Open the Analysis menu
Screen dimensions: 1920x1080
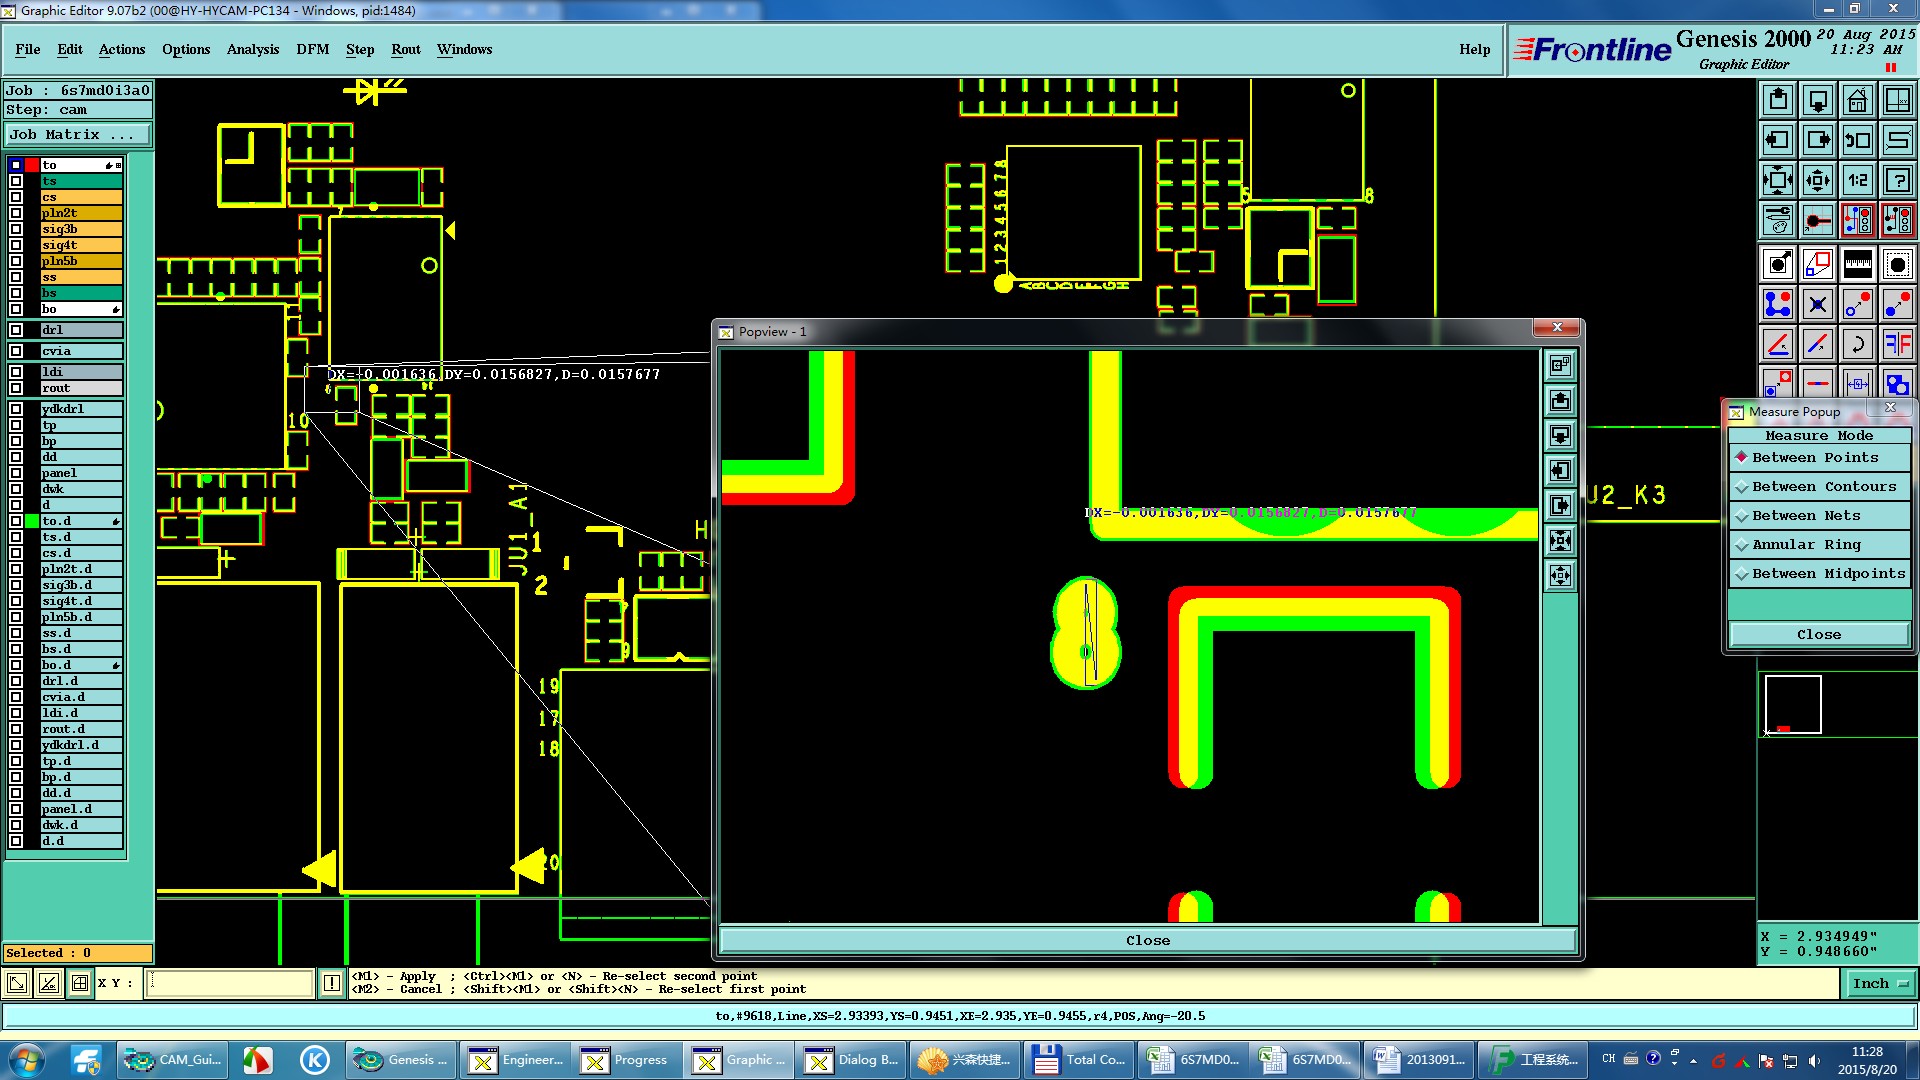tap(252, 49)
